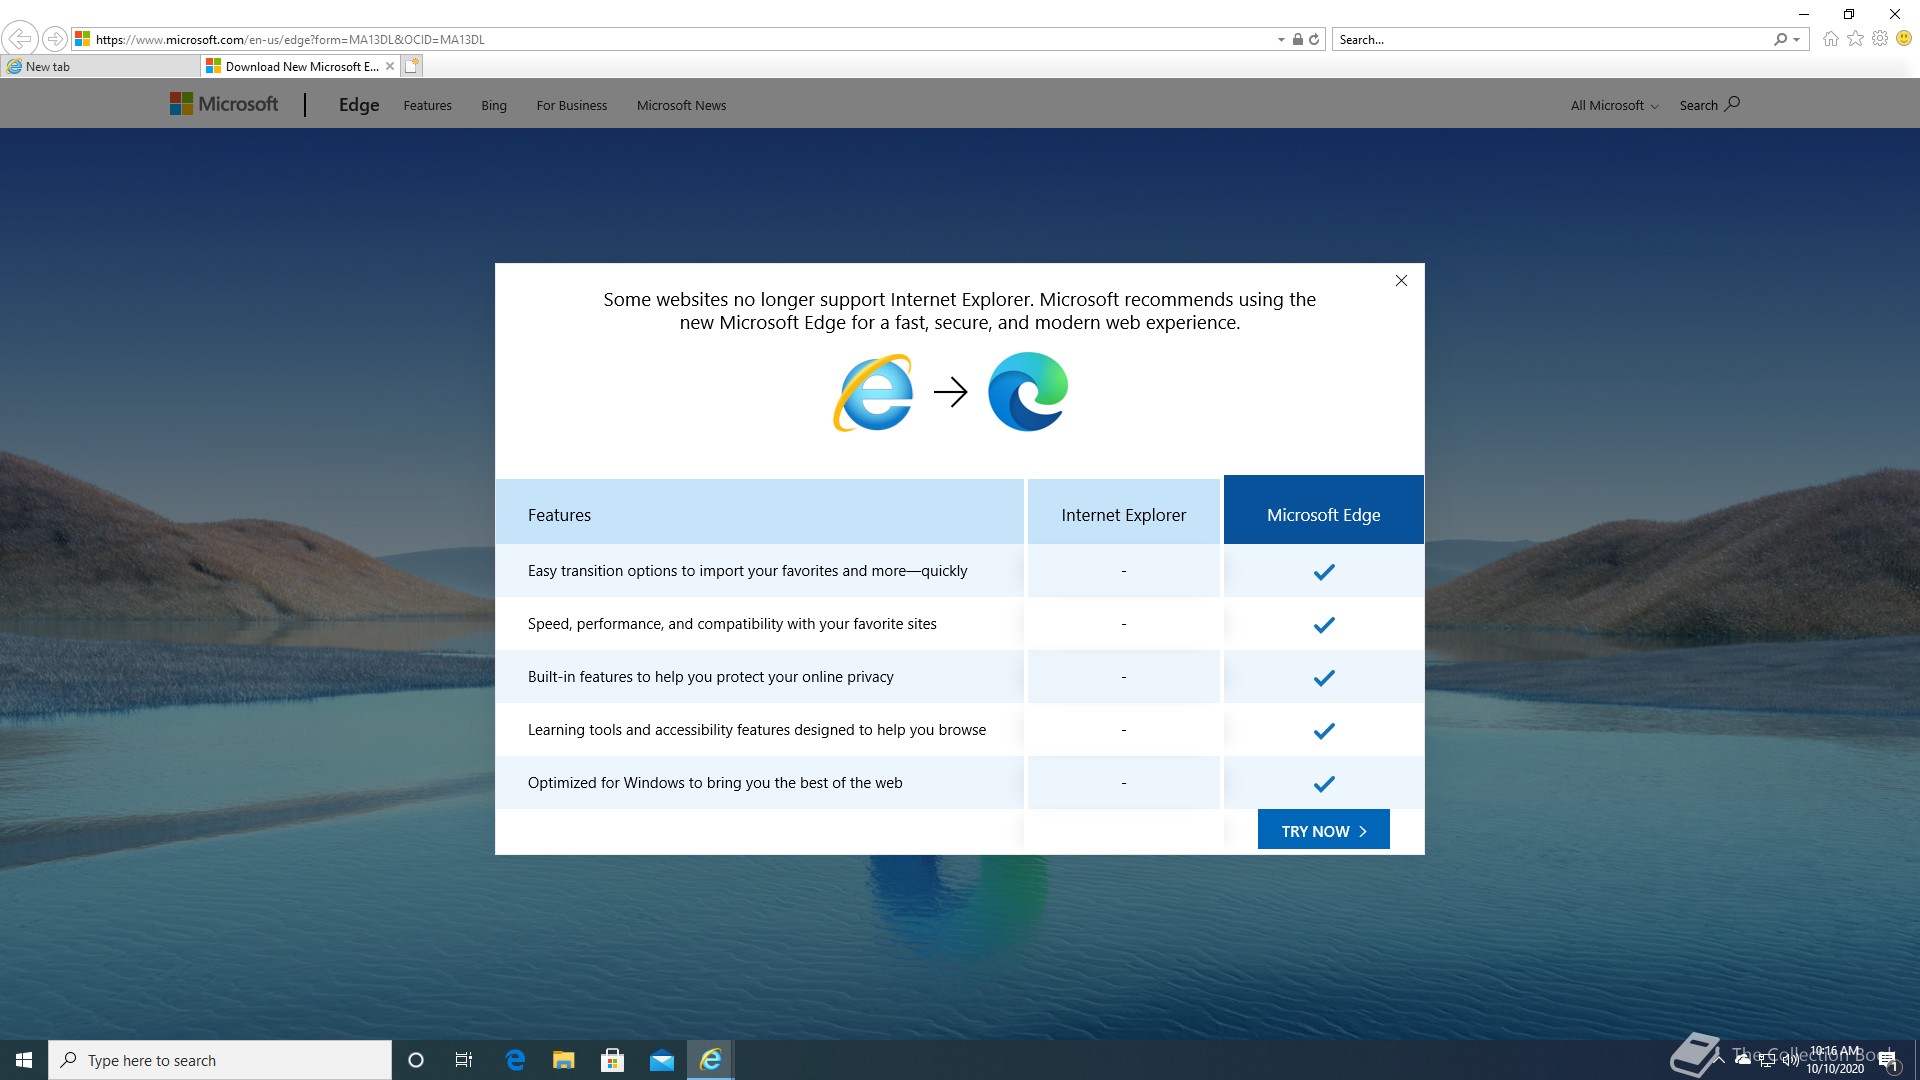Open IE tools gear icon

[x=1880, y=39]
